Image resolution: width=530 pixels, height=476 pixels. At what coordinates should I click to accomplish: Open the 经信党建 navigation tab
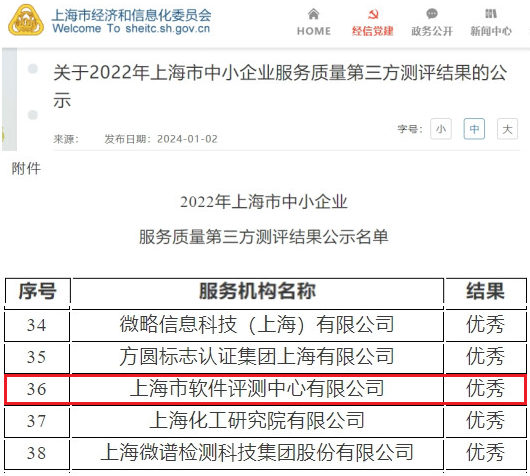click(x=372, y=22)
